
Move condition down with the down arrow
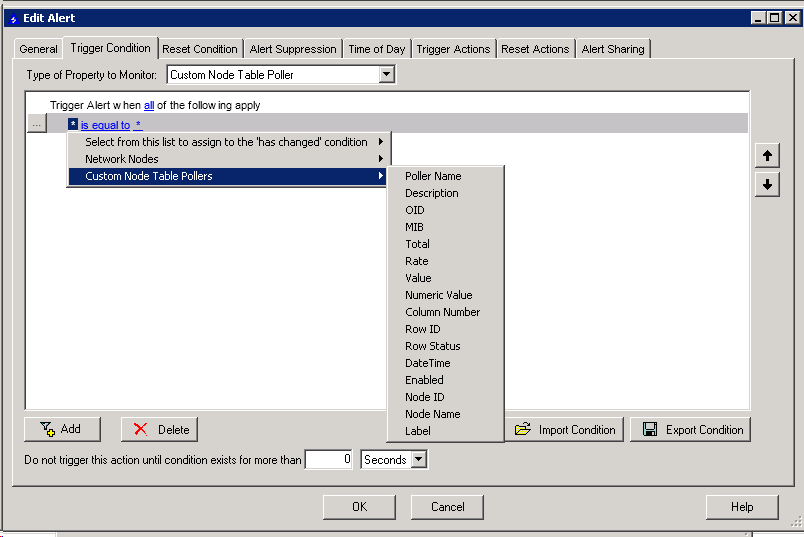click(767, 185)
